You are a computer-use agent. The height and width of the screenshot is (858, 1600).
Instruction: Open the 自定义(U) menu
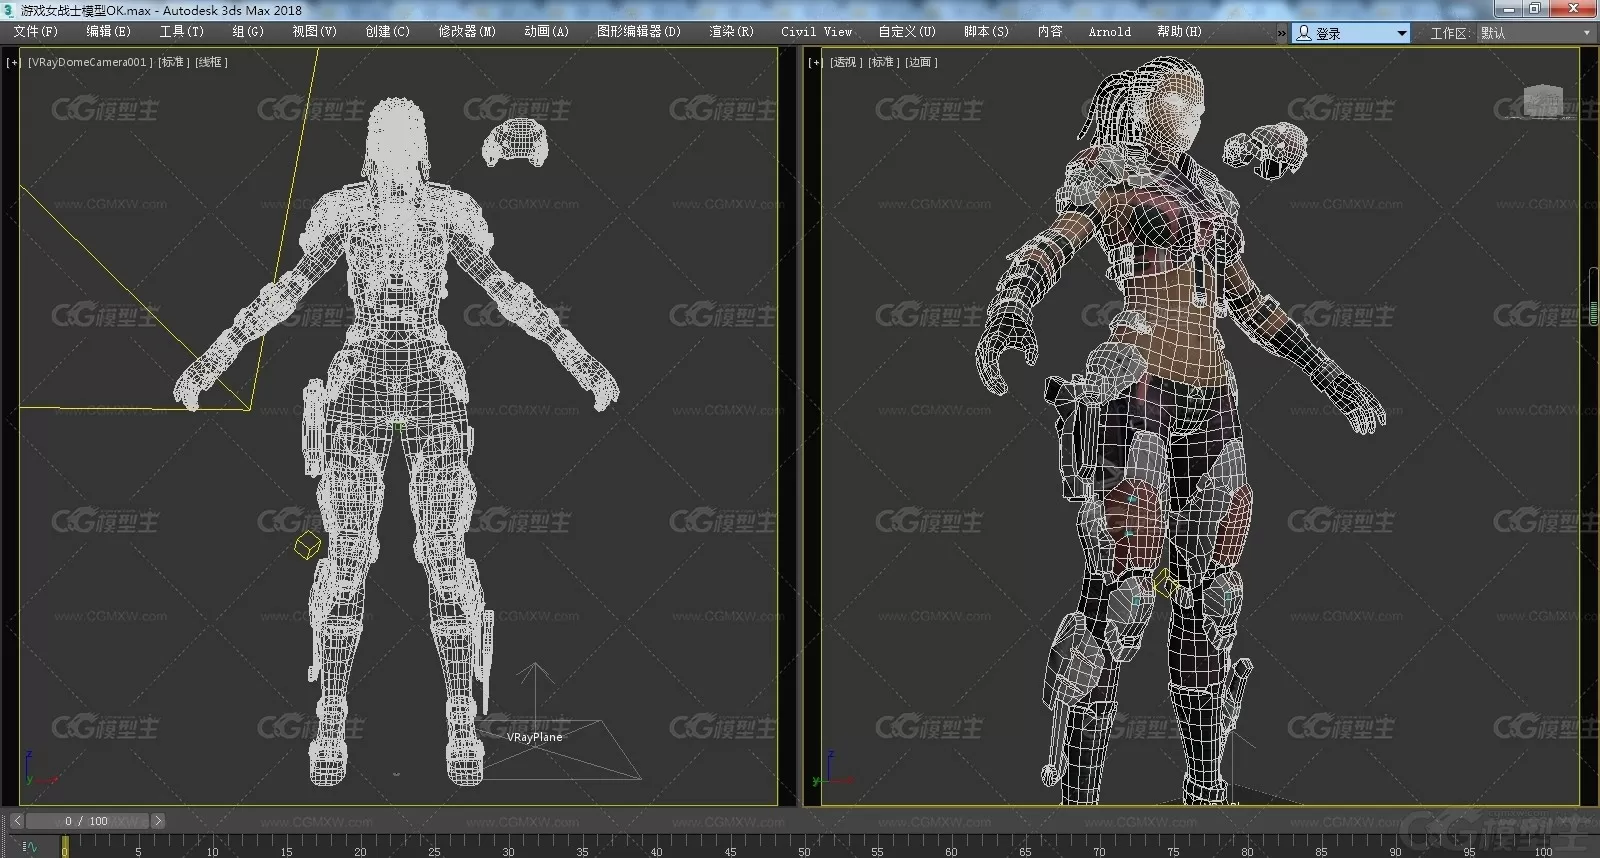[907, 32]
